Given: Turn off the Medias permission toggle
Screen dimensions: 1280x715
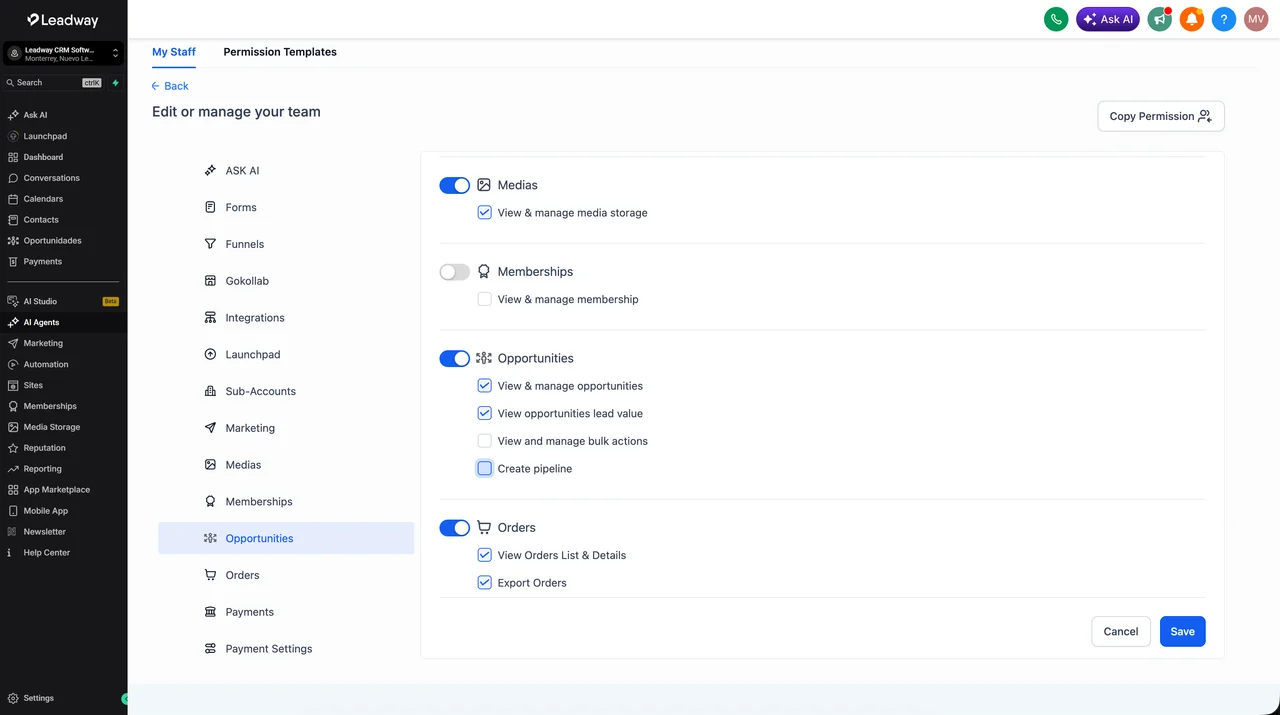Looking at the screenshot, I should tap(455, 185).
